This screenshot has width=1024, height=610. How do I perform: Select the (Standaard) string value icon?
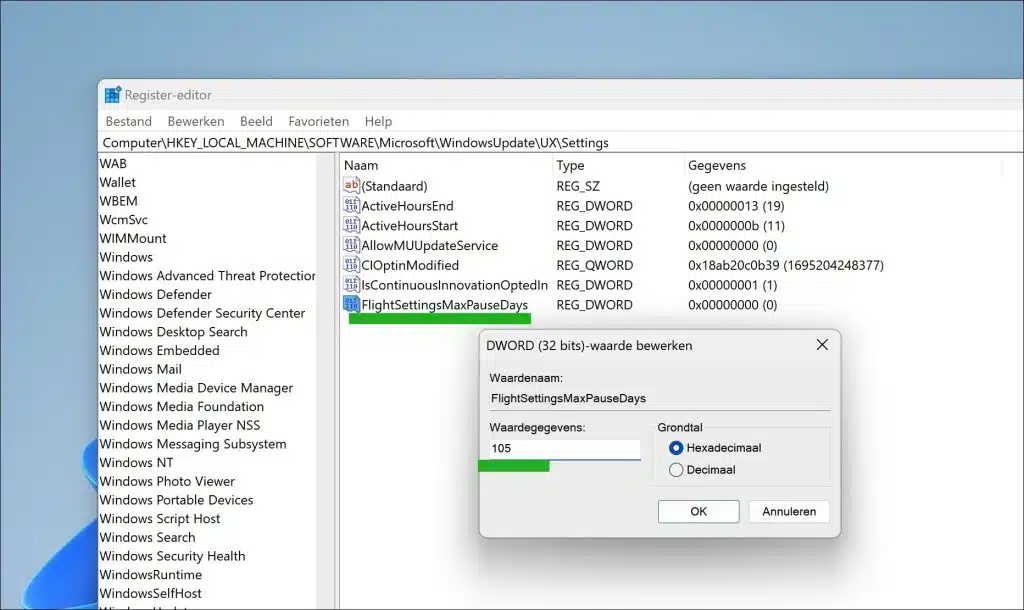pos(351,185)
